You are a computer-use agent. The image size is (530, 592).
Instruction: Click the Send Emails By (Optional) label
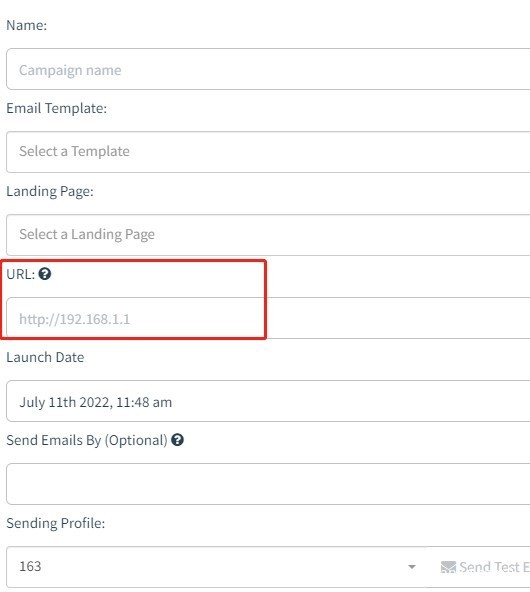click(x=87, y=441)
